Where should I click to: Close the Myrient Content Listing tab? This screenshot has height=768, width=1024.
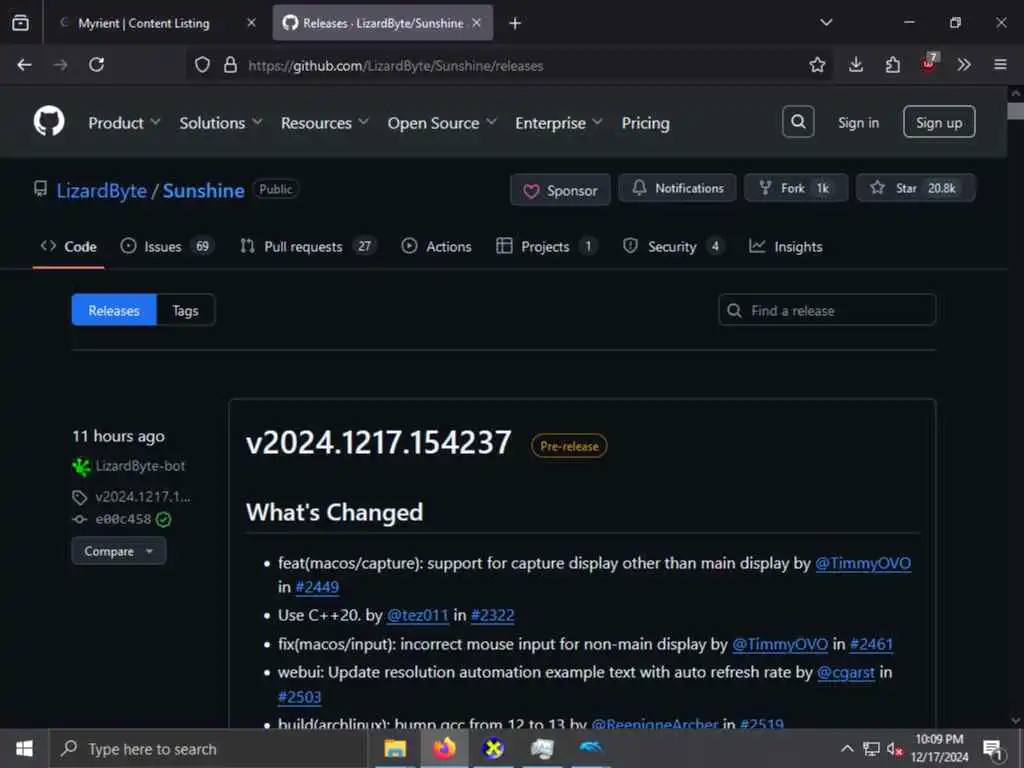tap(251, 23)
